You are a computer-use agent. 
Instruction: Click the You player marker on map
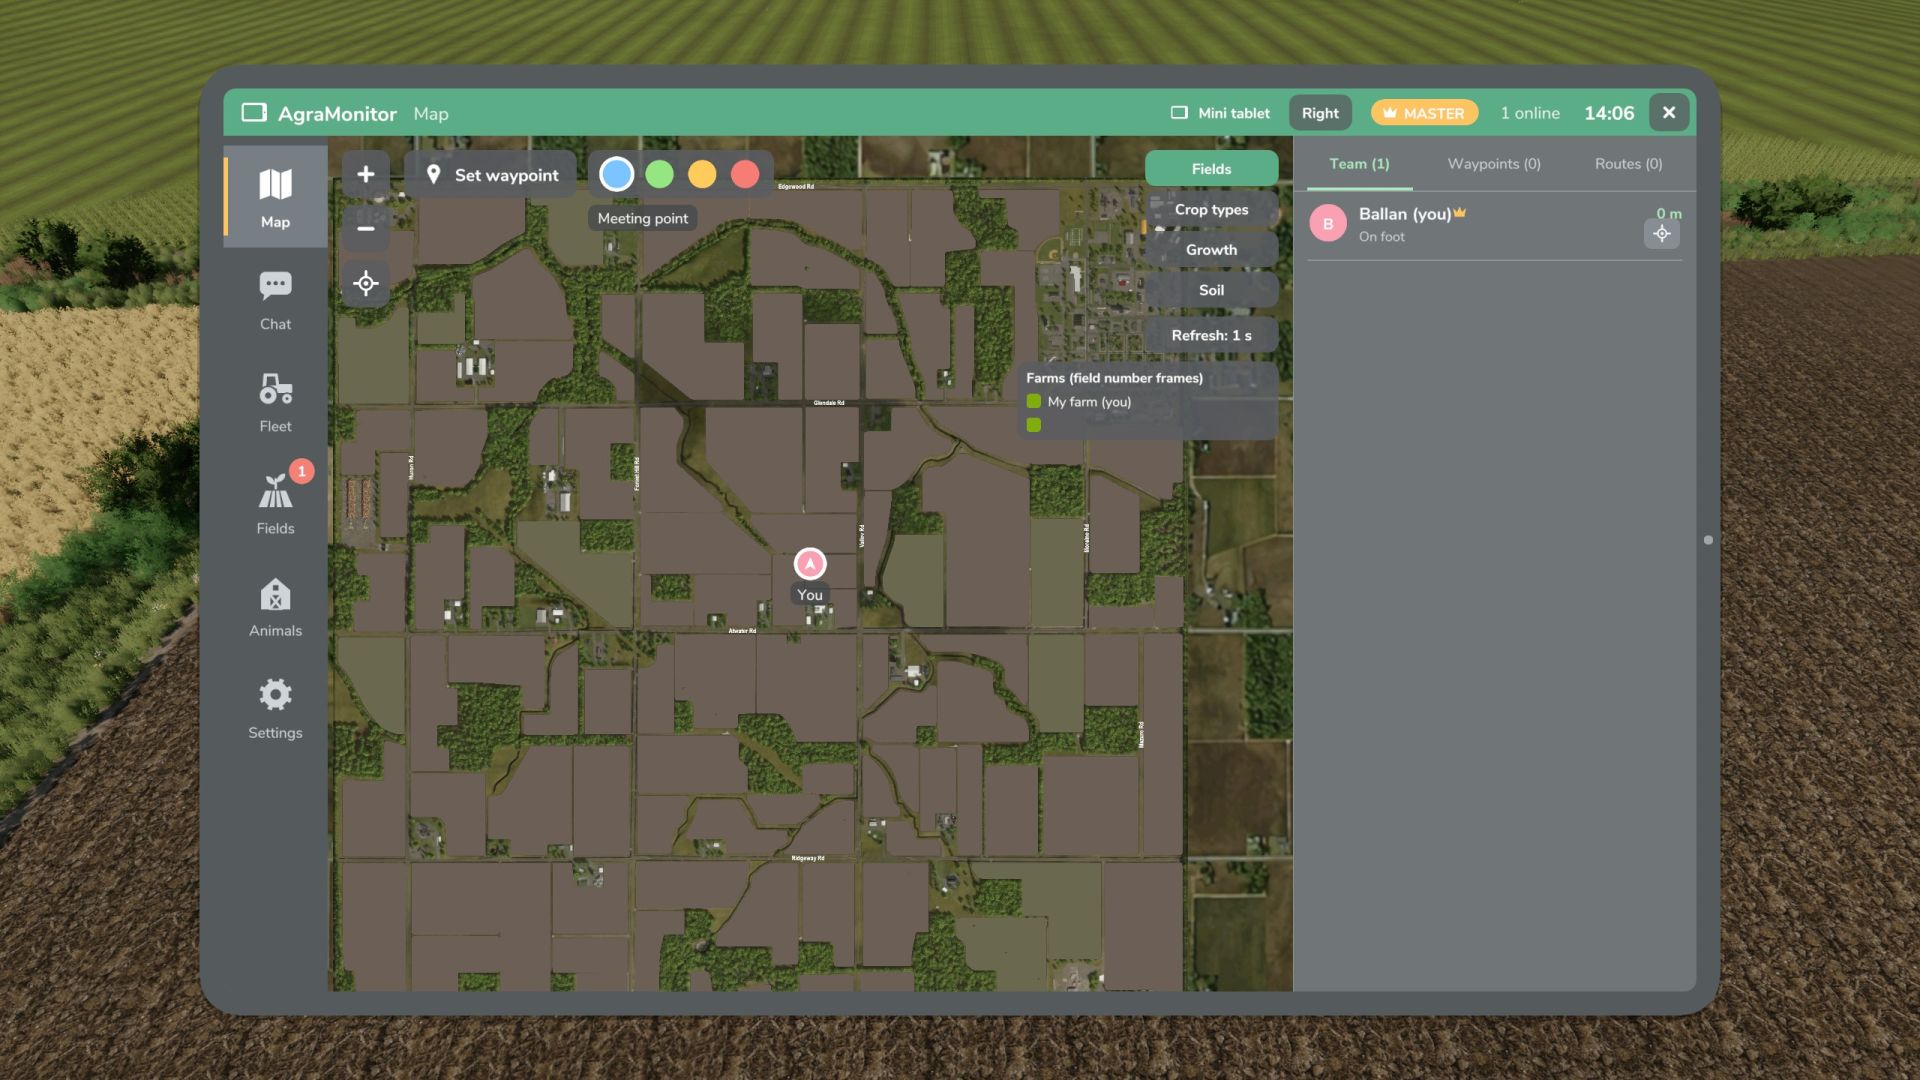(810, 564)
